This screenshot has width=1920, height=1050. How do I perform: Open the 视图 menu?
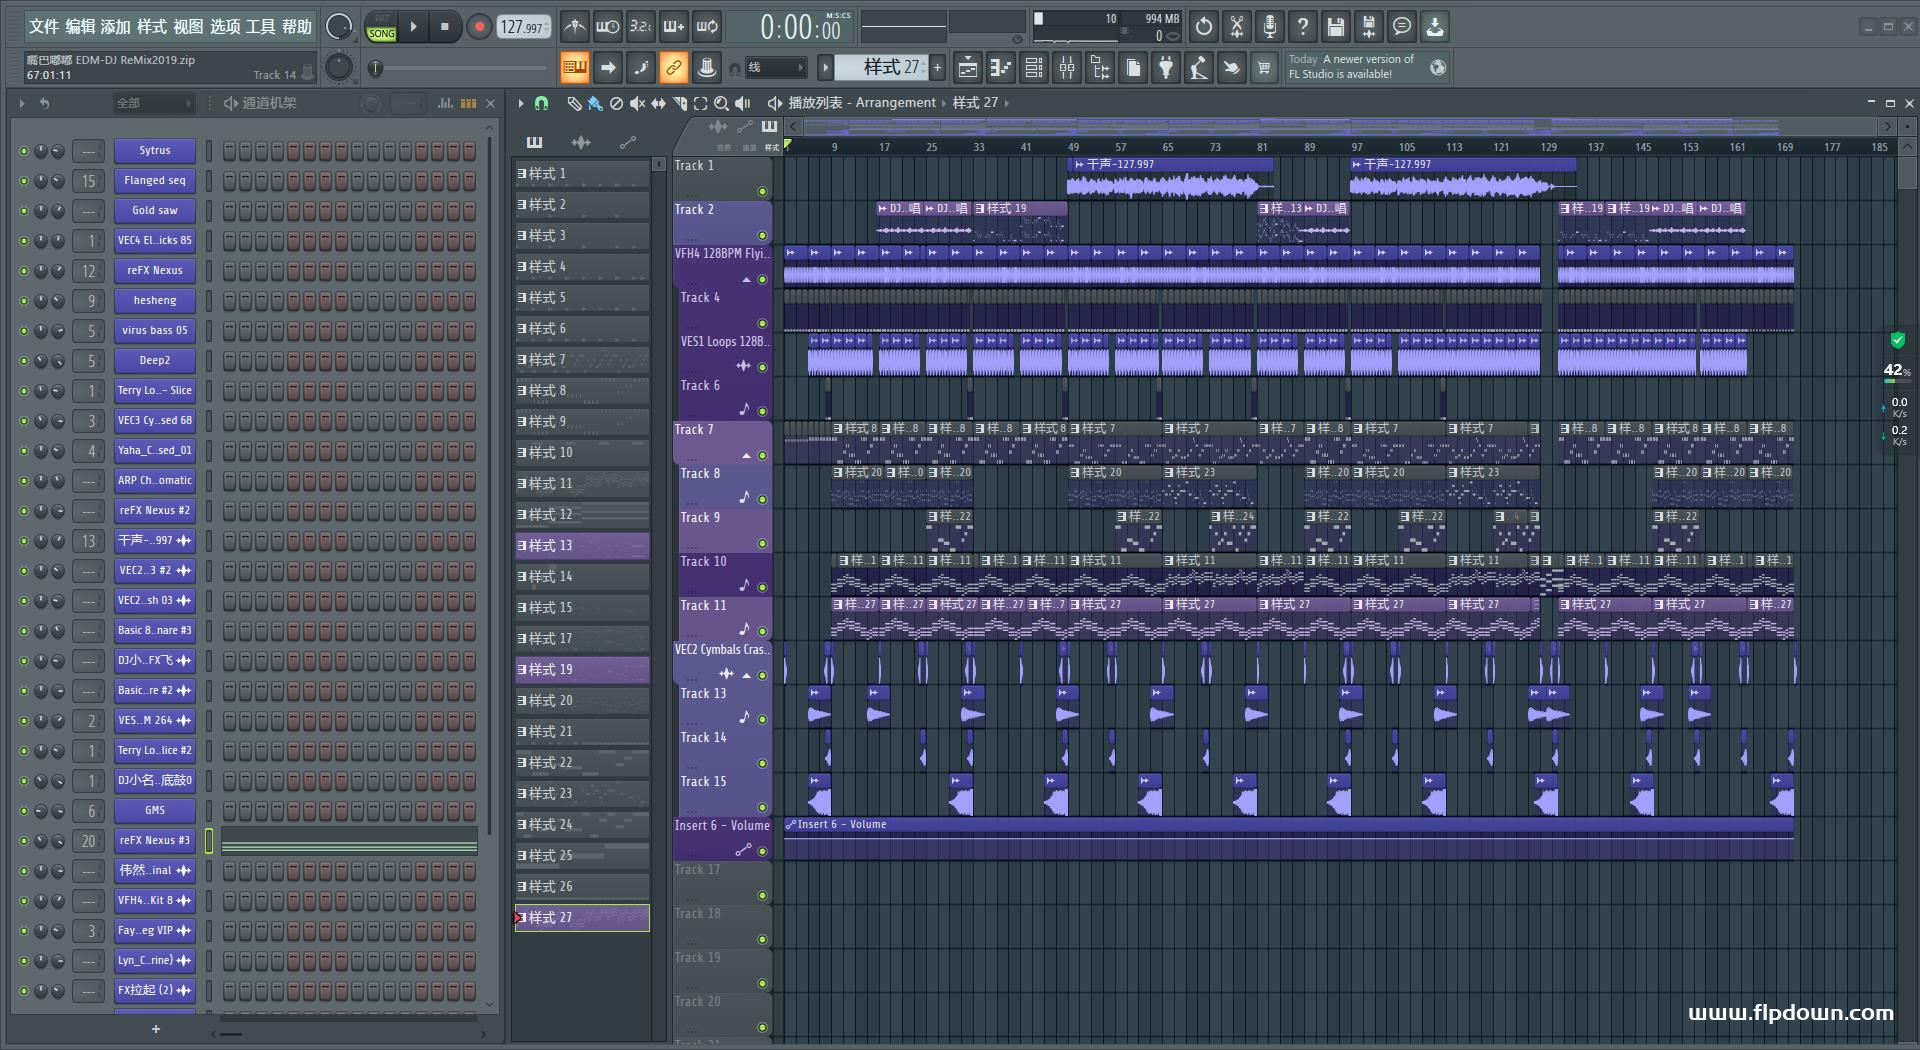(188, 27)
